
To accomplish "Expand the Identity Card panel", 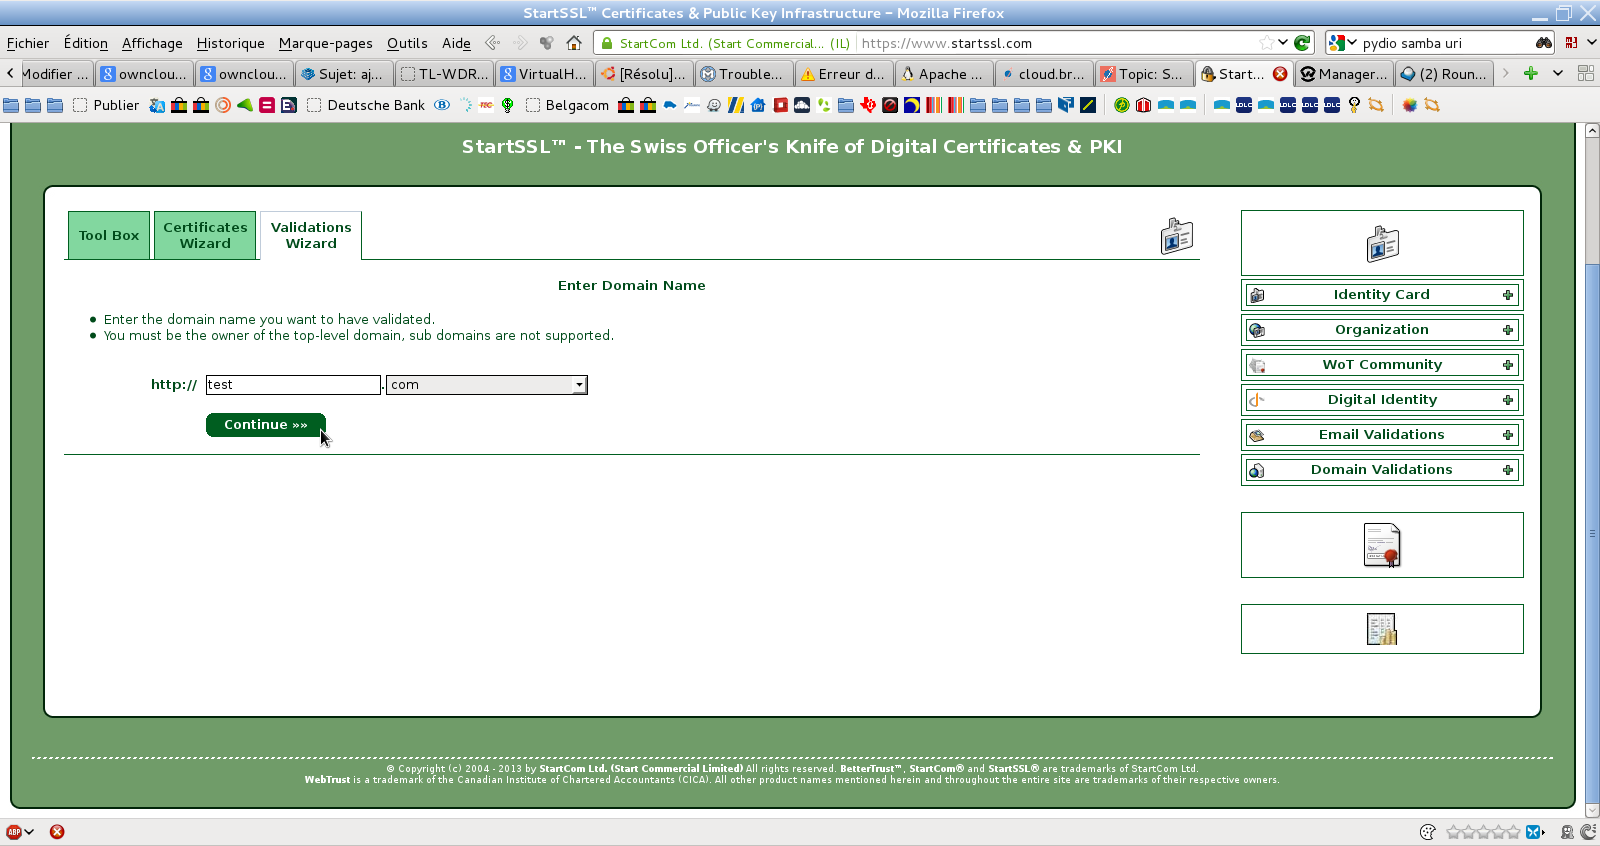I will click(x=1382, y=295).
